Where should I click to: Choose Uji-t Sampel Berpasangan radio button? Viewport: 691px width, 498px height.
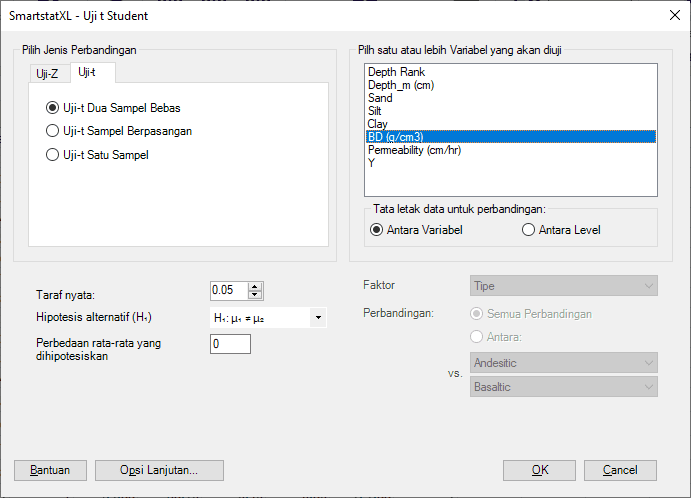pyautogui.click(x=52, y=131)
